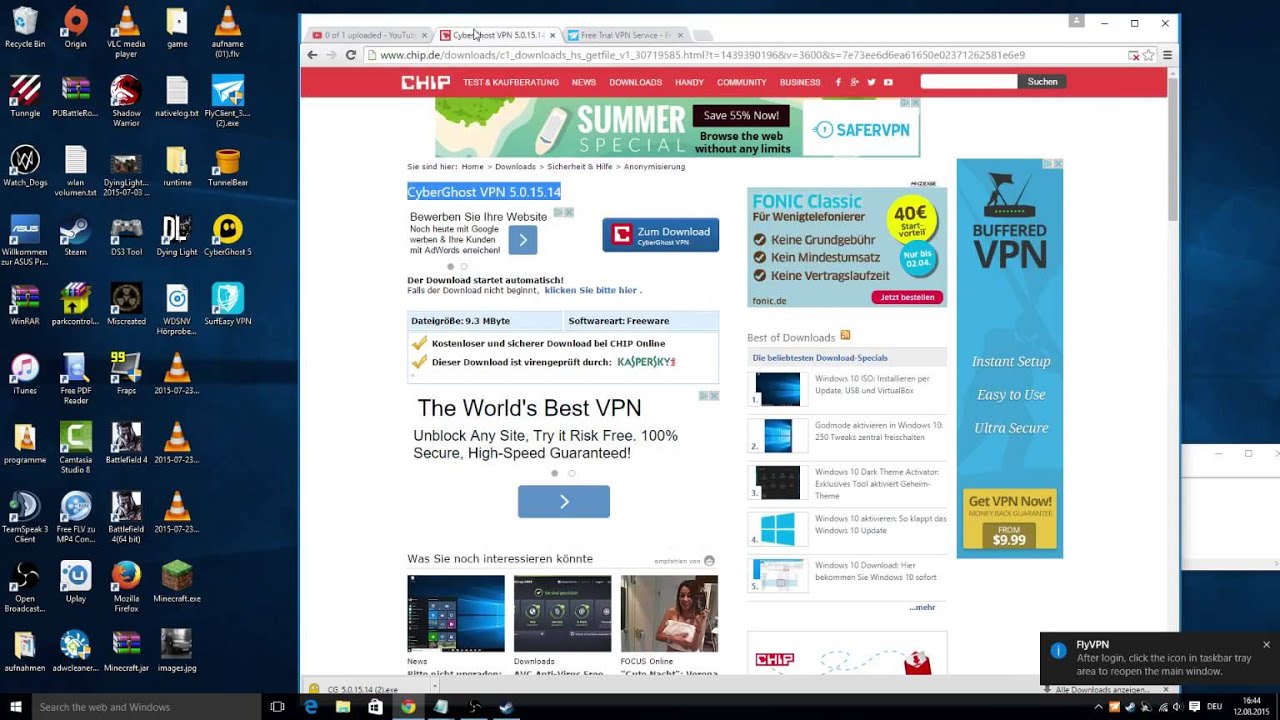Open BUSINESS menu on CHIP
This screenshot has width=1280, height=720.
800,82
